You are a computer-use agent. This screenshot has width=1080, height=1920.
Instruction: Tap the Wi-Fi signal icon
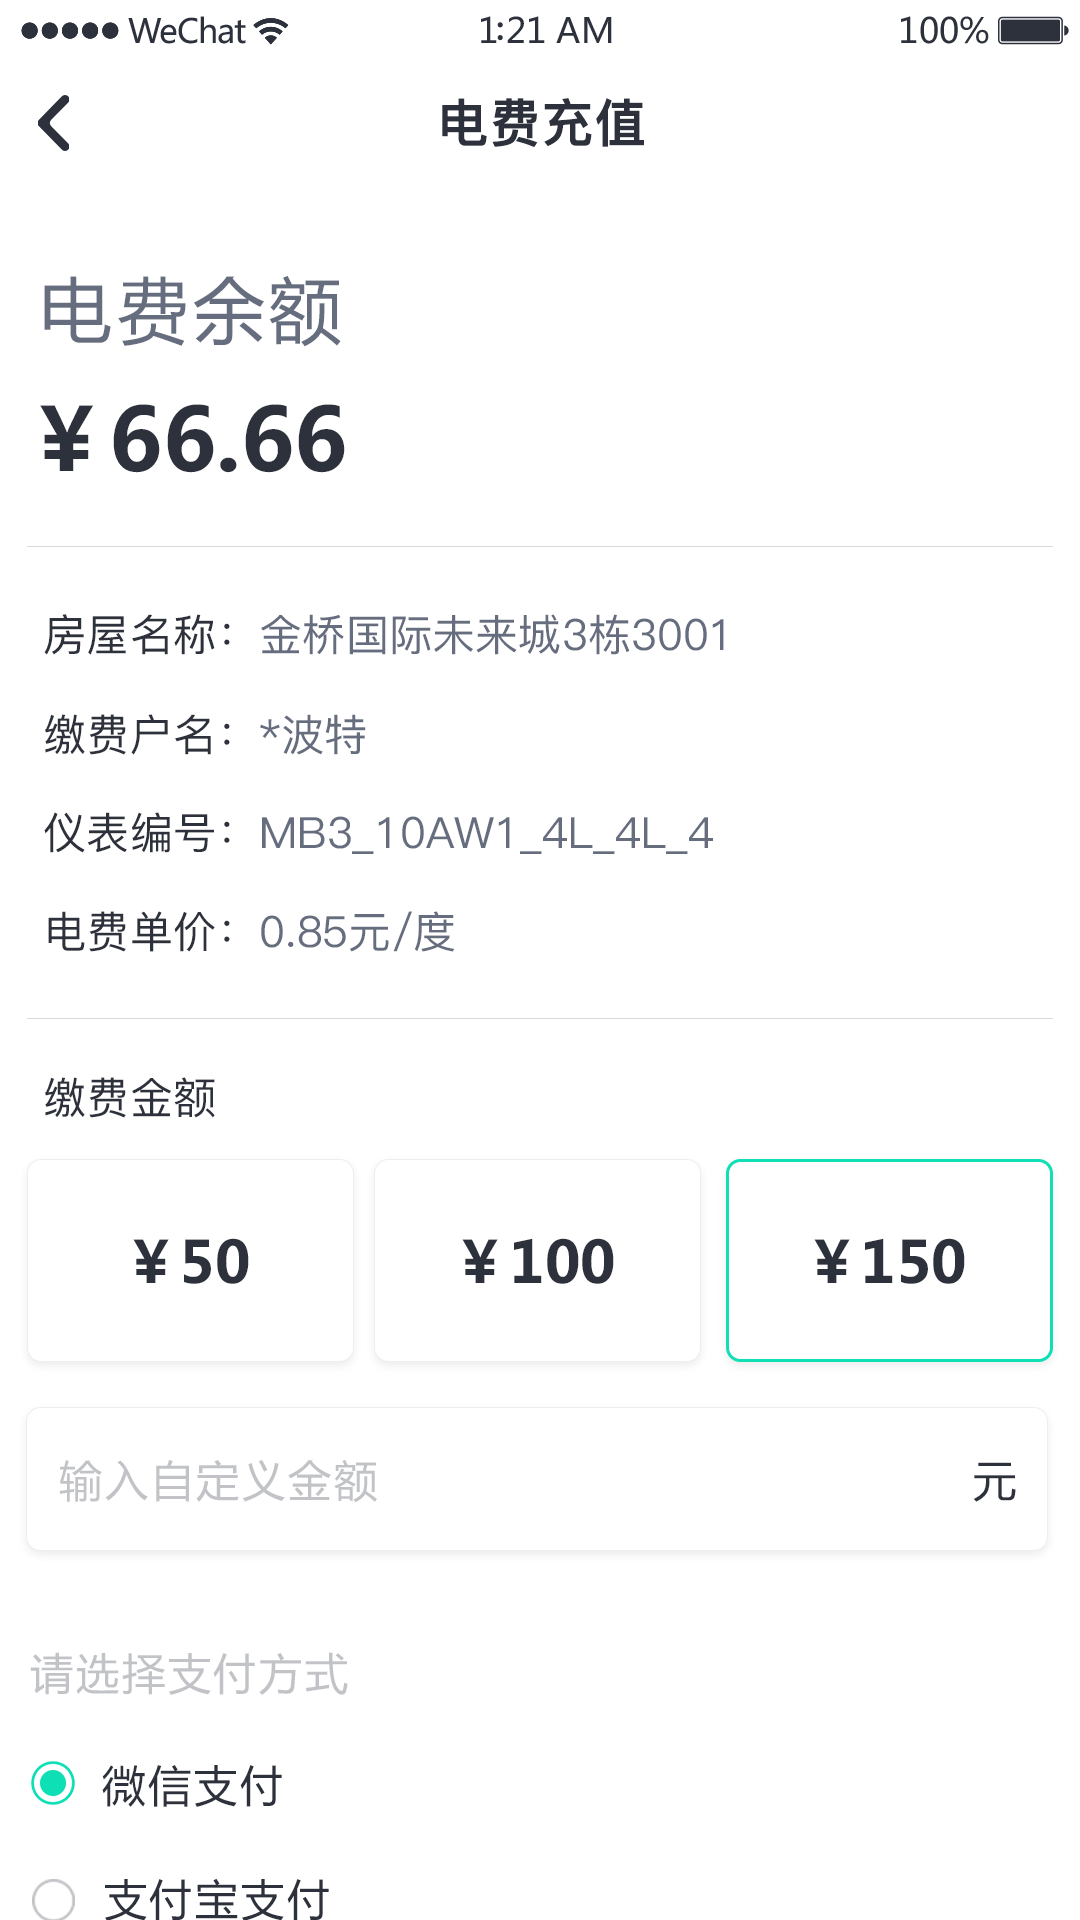point(270,31)
